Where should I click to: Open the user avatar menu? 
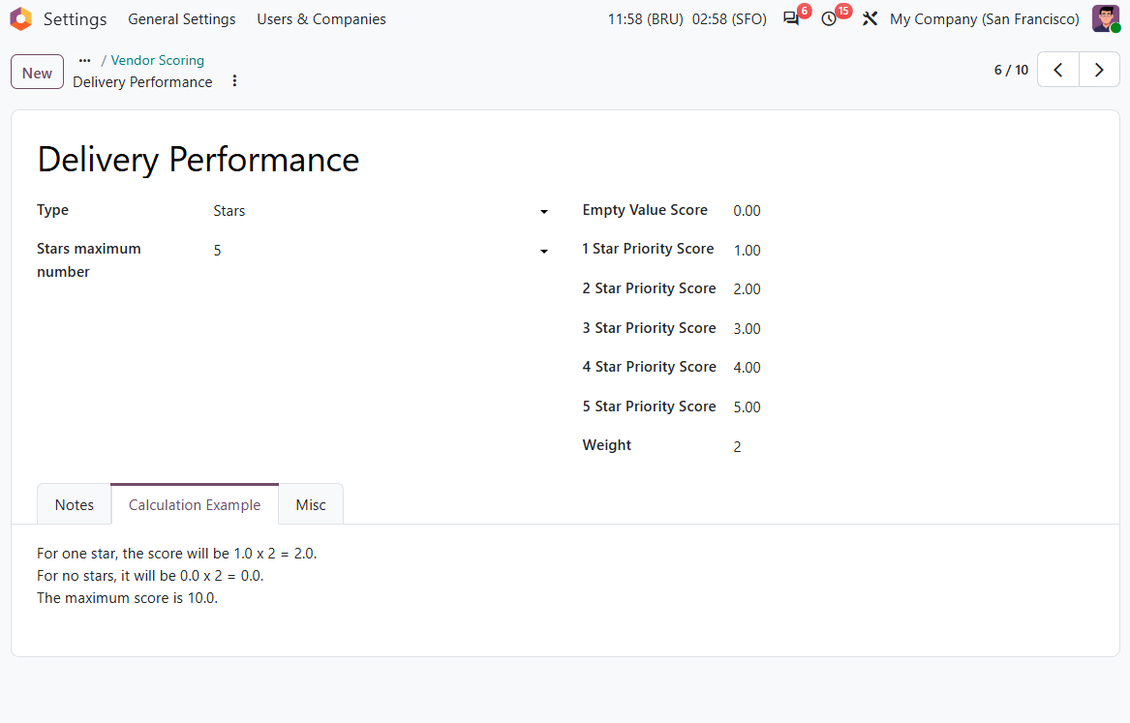(1105, 19)
